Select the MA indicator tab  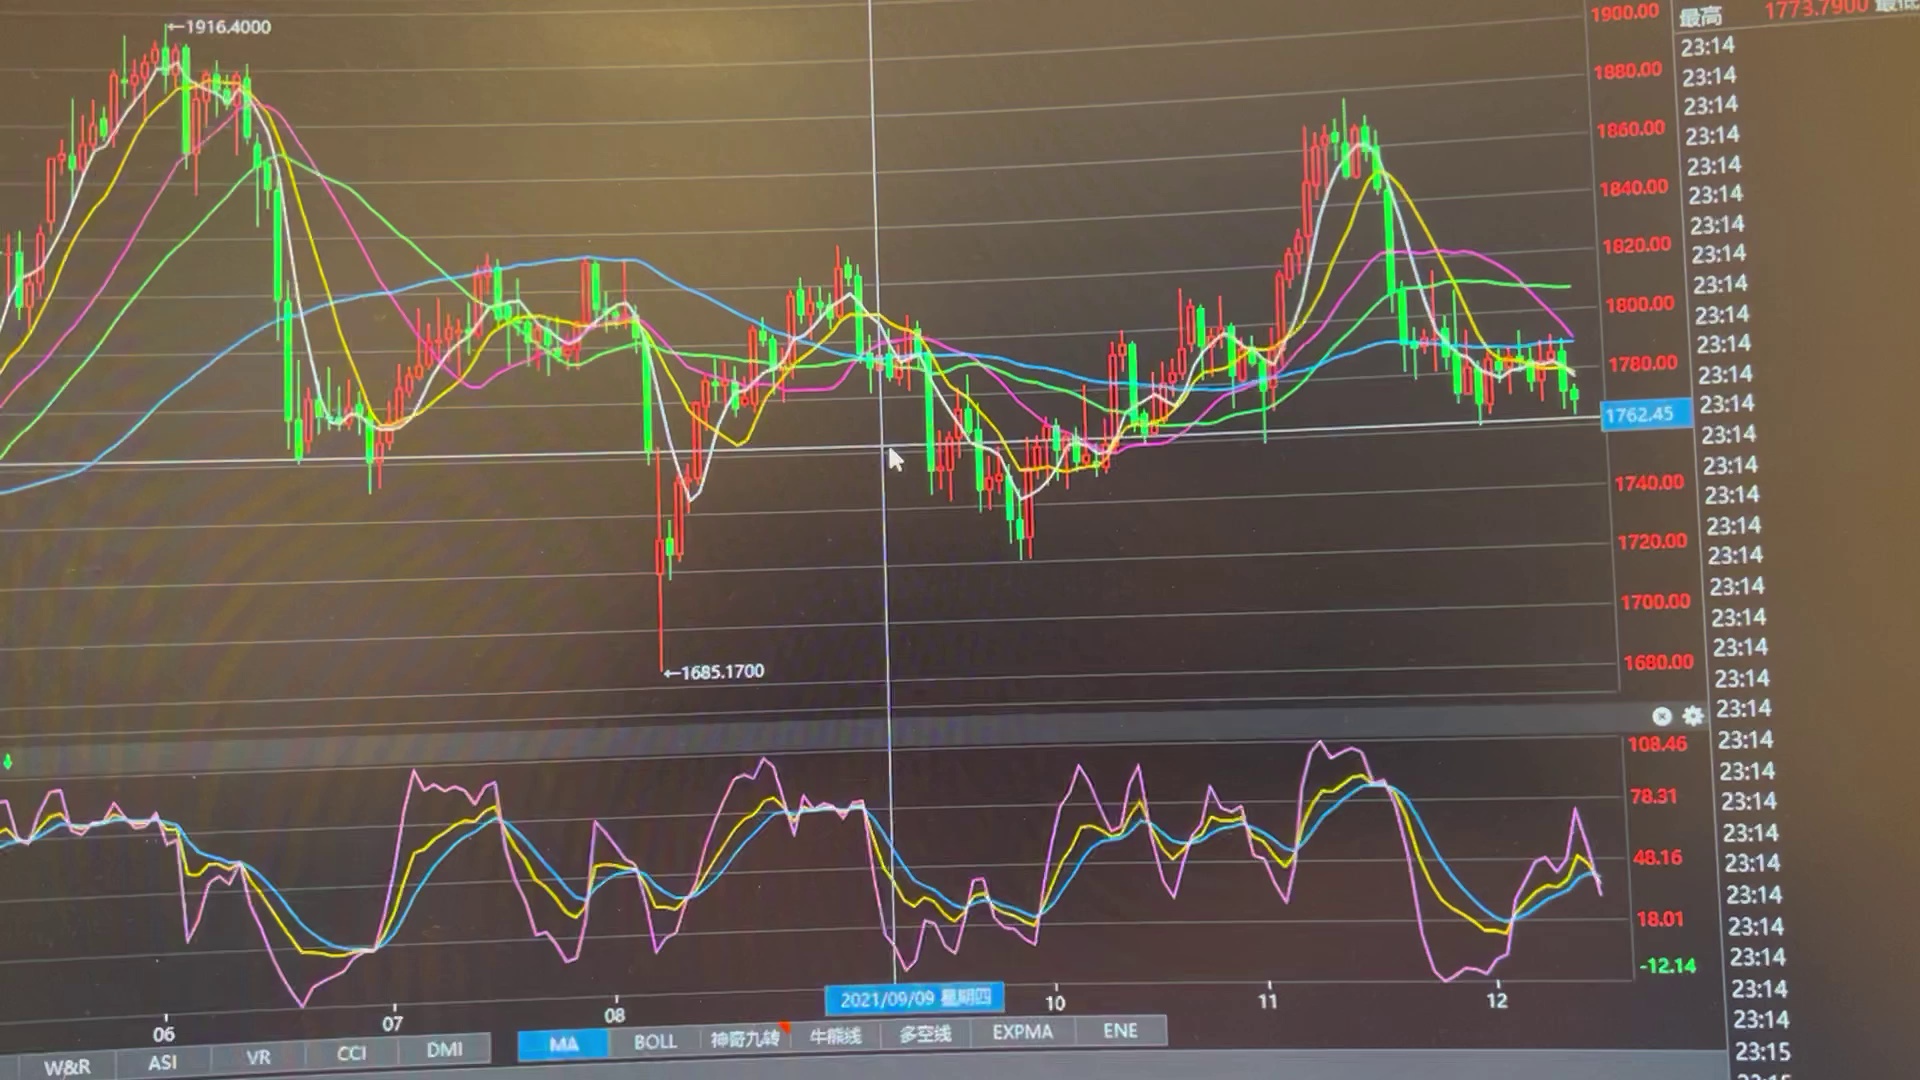pyautogui.click(x=563, y=1045)
